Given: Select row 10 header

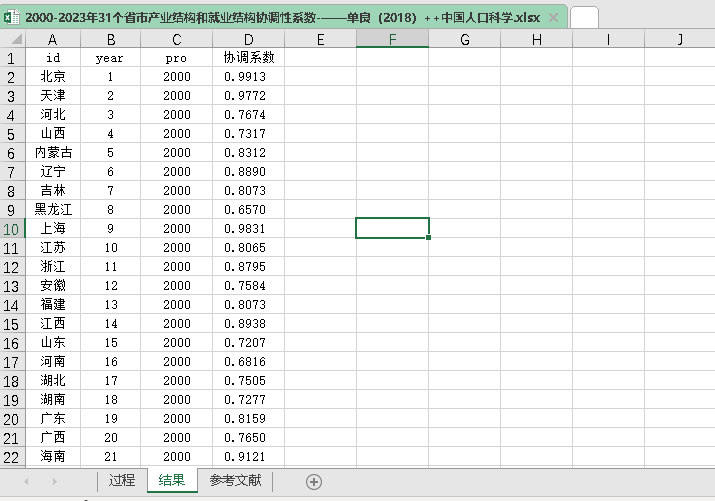Looking at the screenshot, I should (12, 229).
